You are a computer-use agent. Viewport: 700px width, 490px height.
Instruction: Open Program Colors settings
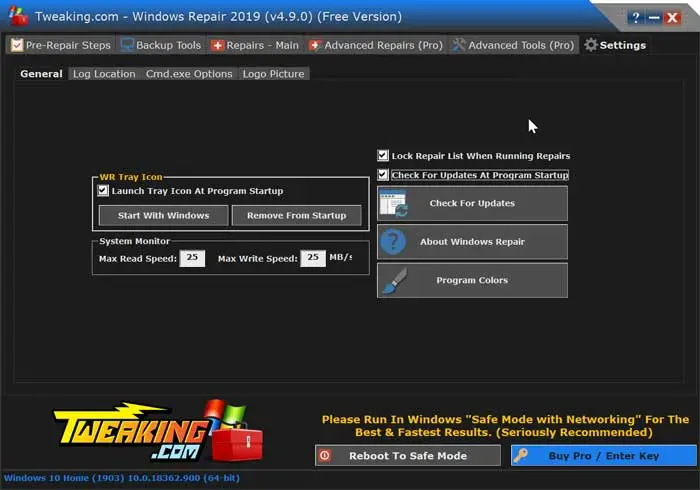(472, 280)
